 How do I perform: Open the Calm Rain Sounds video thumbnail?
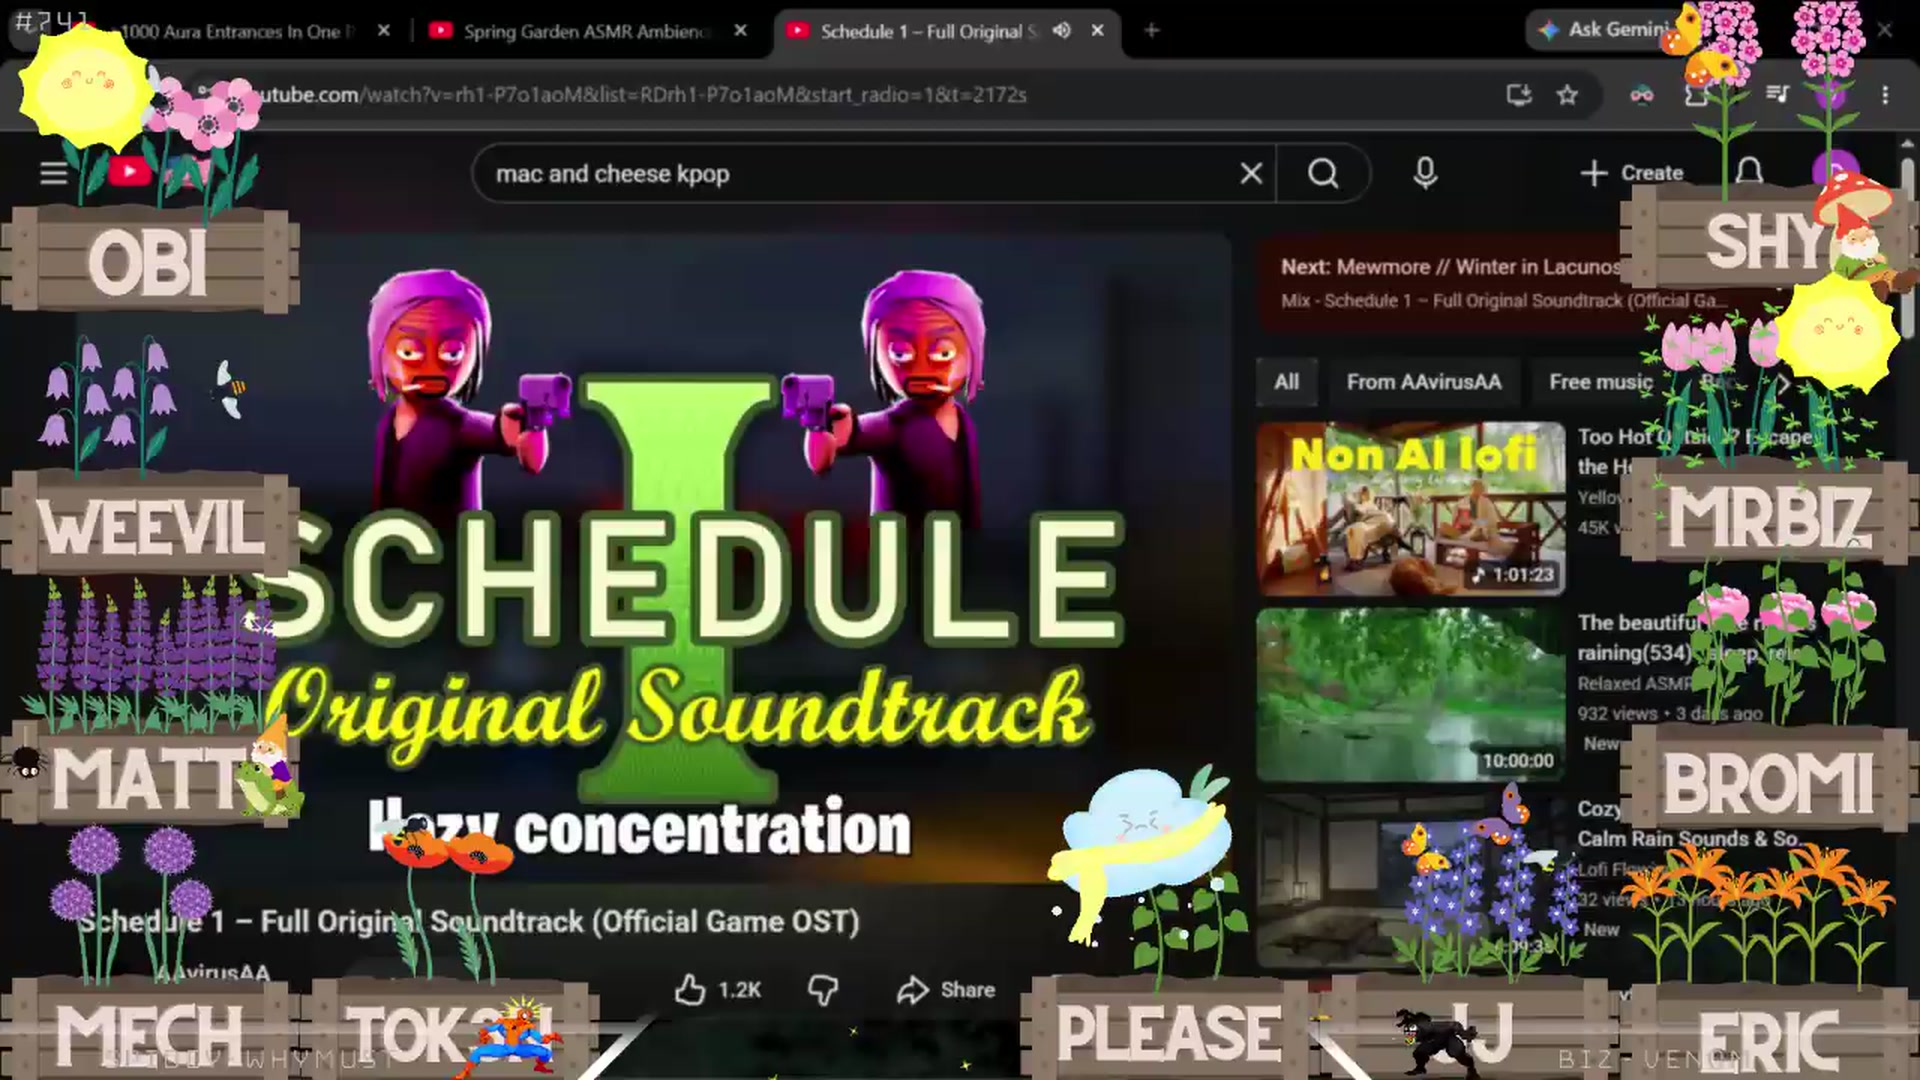[x=1411, y=881]
